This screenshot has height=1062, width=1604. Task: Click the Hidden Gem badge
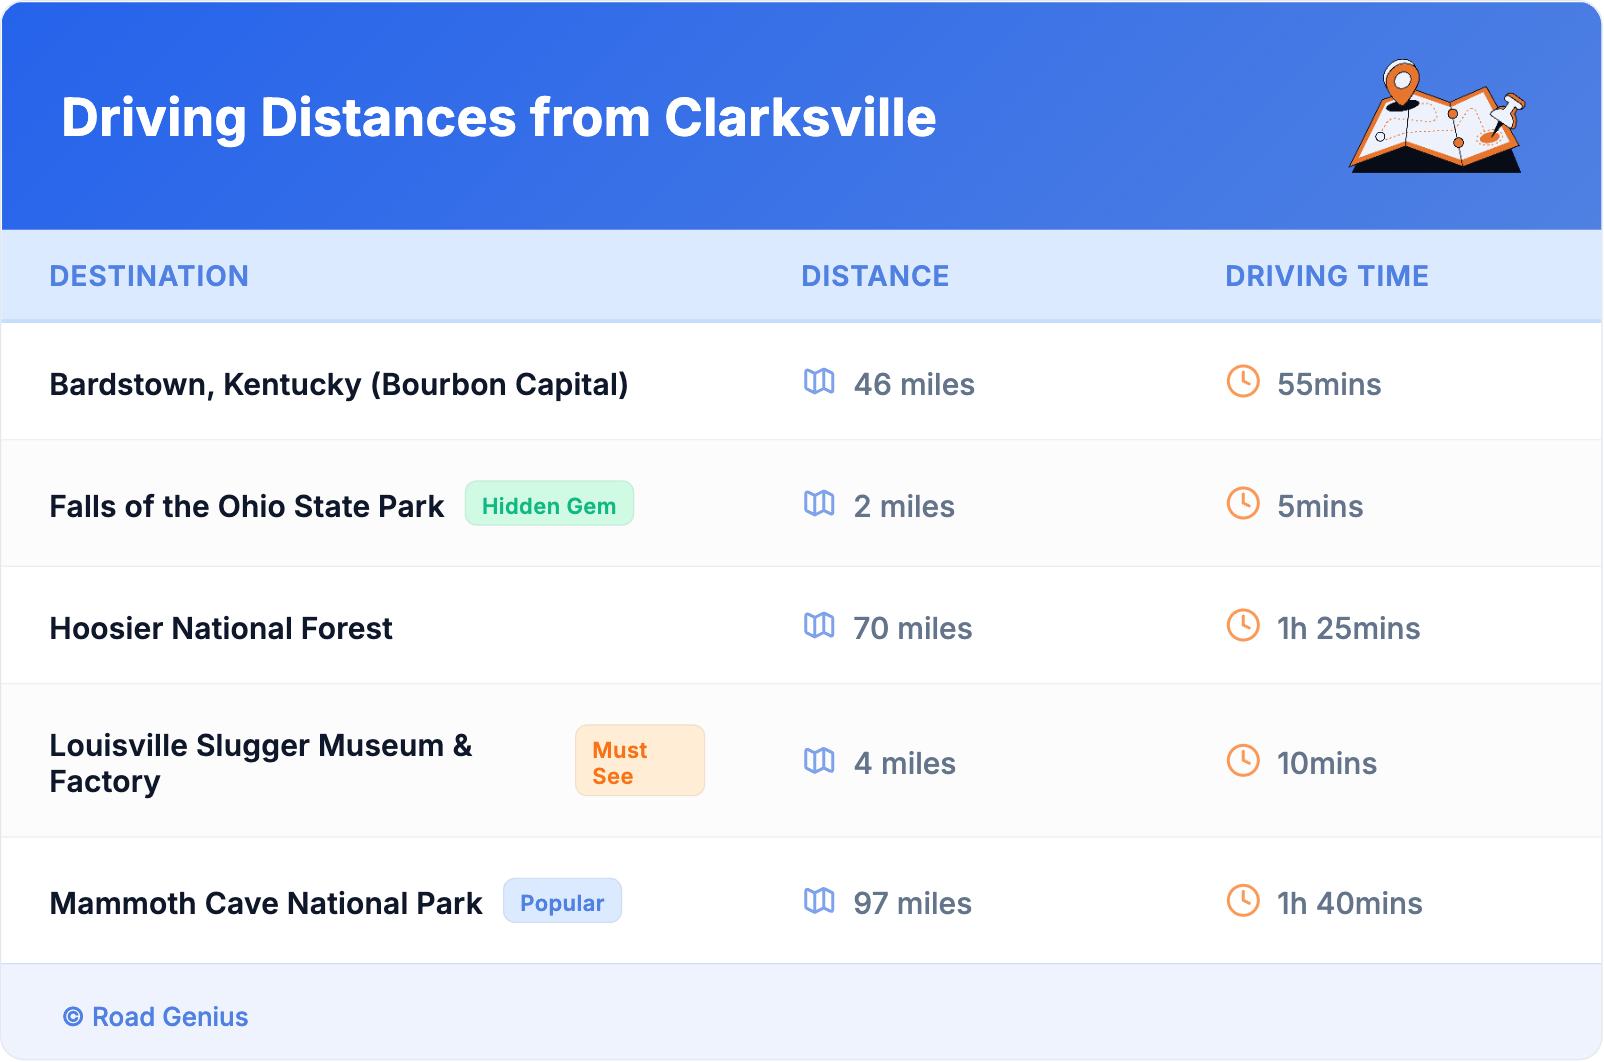coord(549,504)
